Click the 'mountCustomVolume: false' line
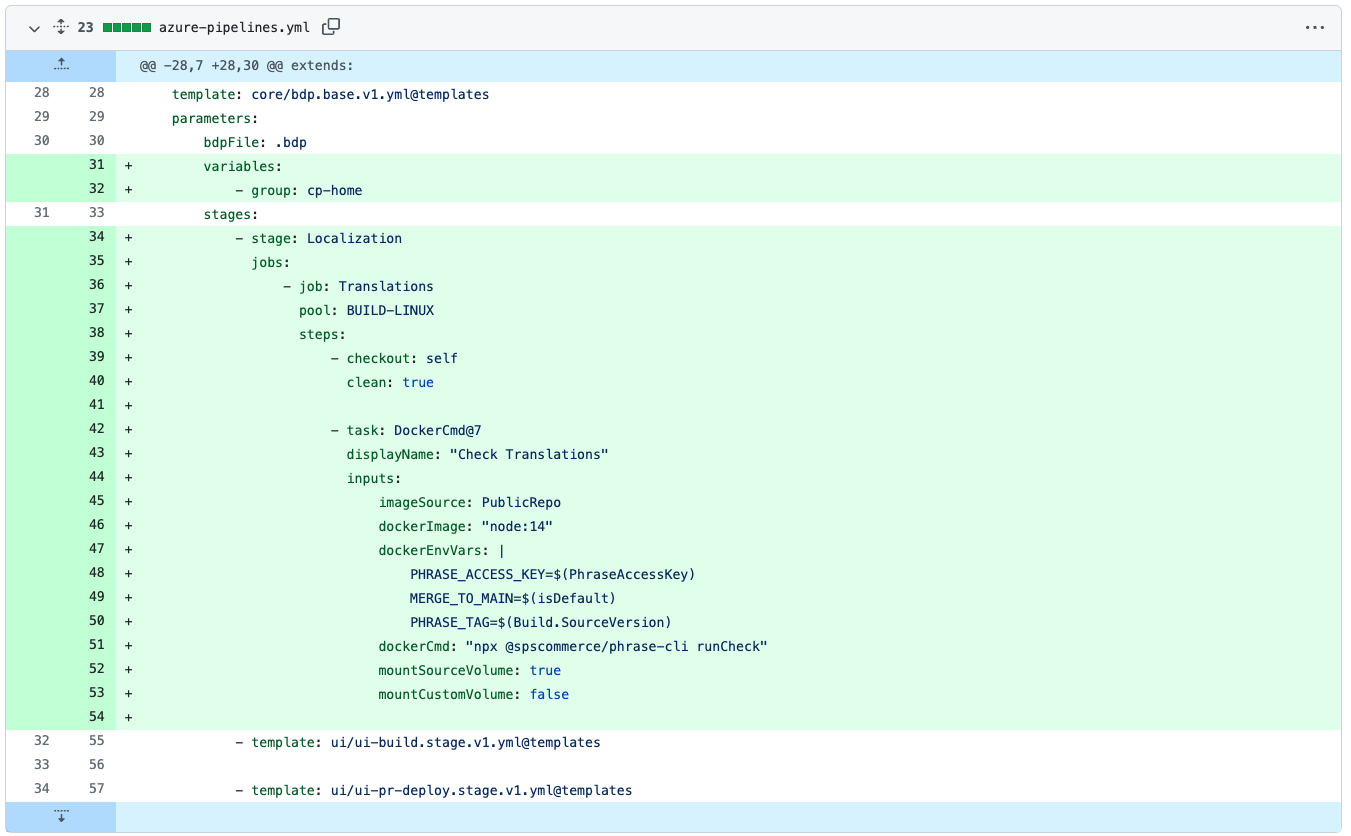Image resolution: width=1351 pixels, height=836 pixels. point(473,694)
